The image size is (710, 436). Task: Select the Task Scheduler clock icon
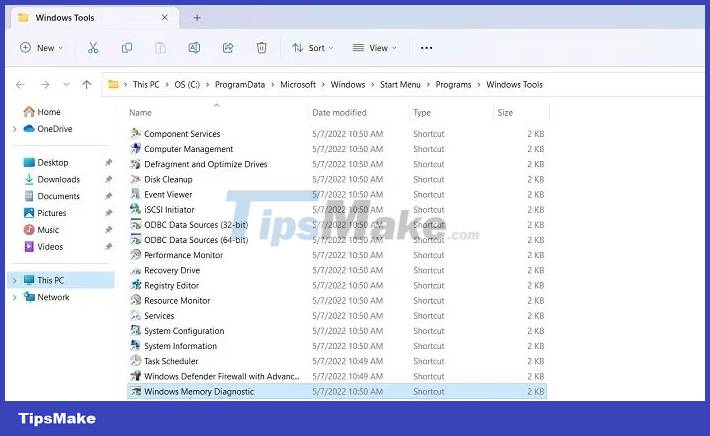pyautogui.click(x=135, y=361)
